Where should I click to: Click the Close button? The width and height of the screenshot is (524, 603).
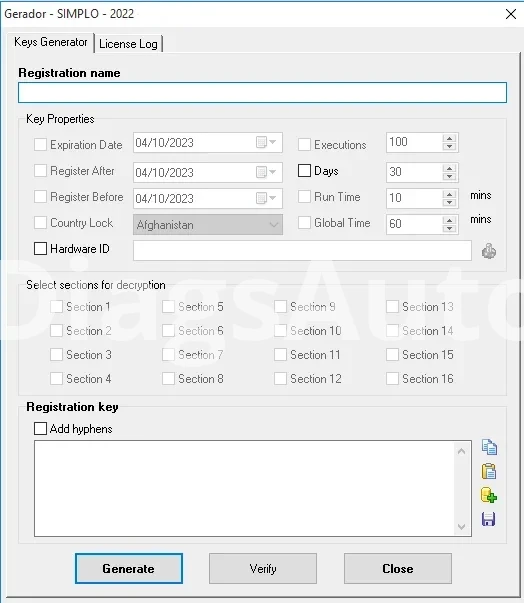pos(398,568)
